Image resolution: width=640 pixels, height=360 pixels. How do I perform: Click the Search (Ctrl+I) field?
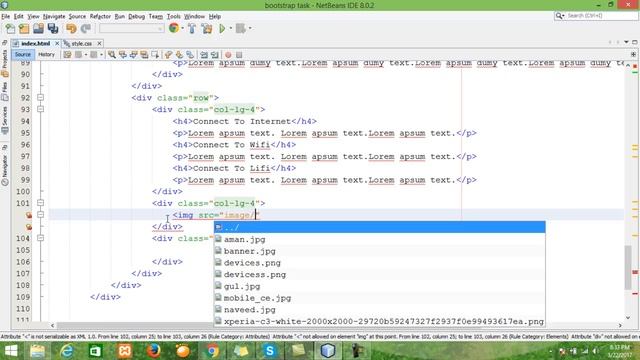pos(596,16)
